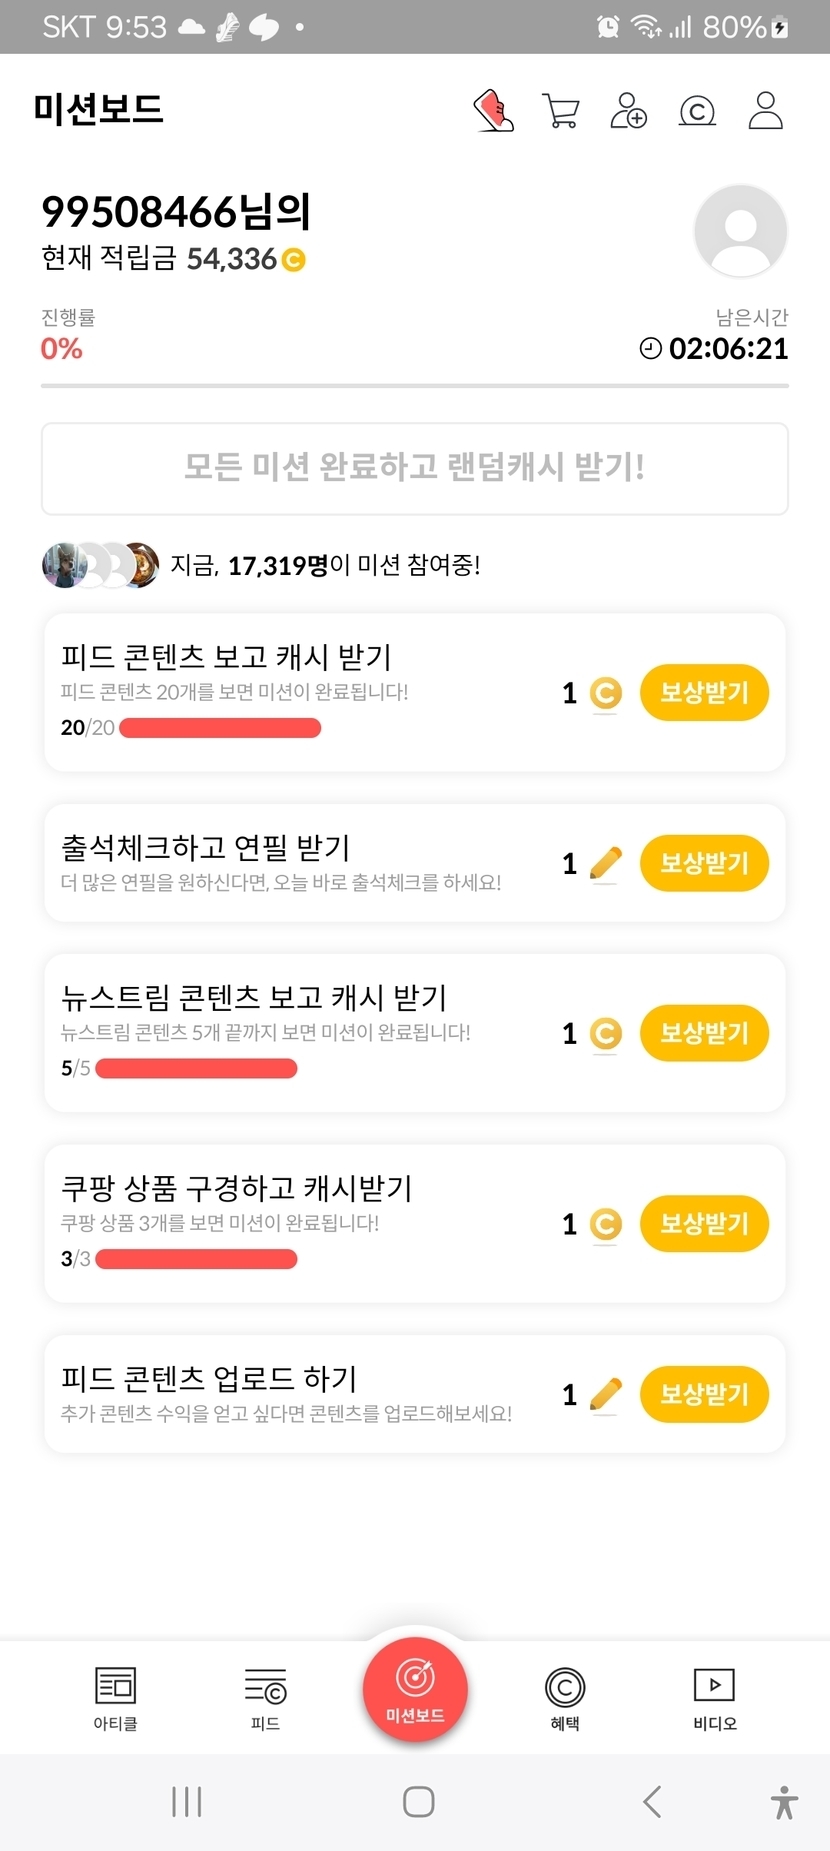
Task: Claim reward for 뉴스트림 콘텐츠 mission
Action: point(704,1033)
